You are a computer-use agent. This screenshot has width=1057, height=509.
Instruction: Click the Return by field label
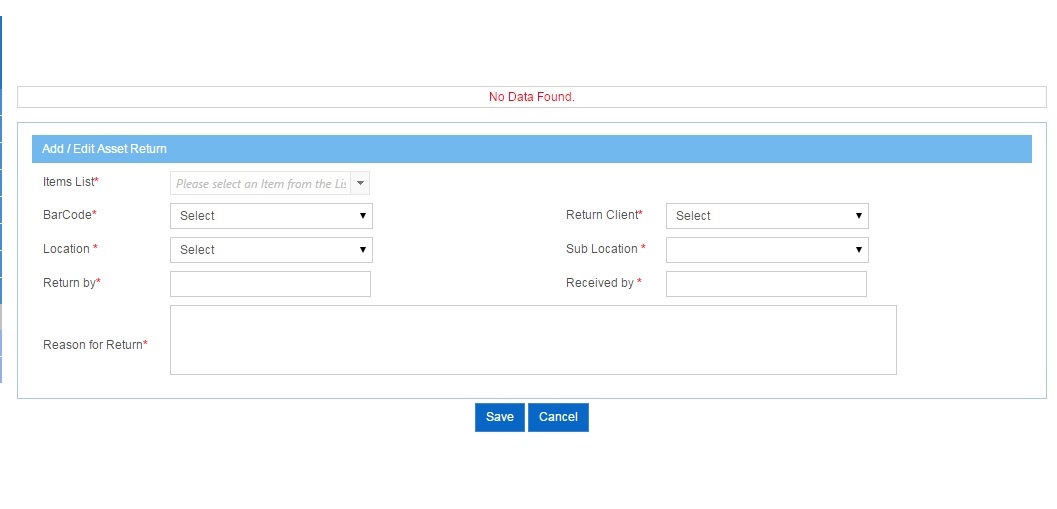71,282
